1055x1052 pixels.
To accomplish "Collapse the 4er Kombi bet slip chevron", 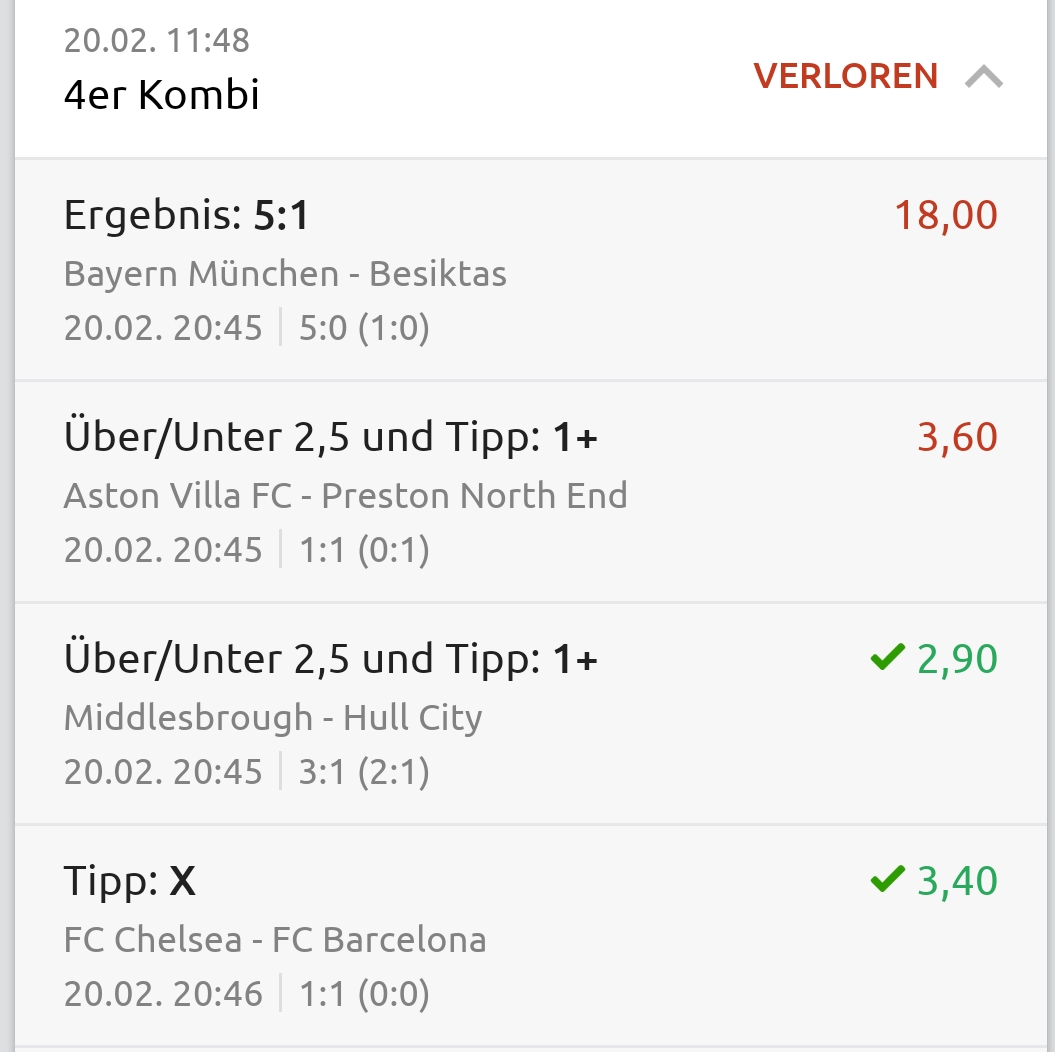I will tap(984, 77).
